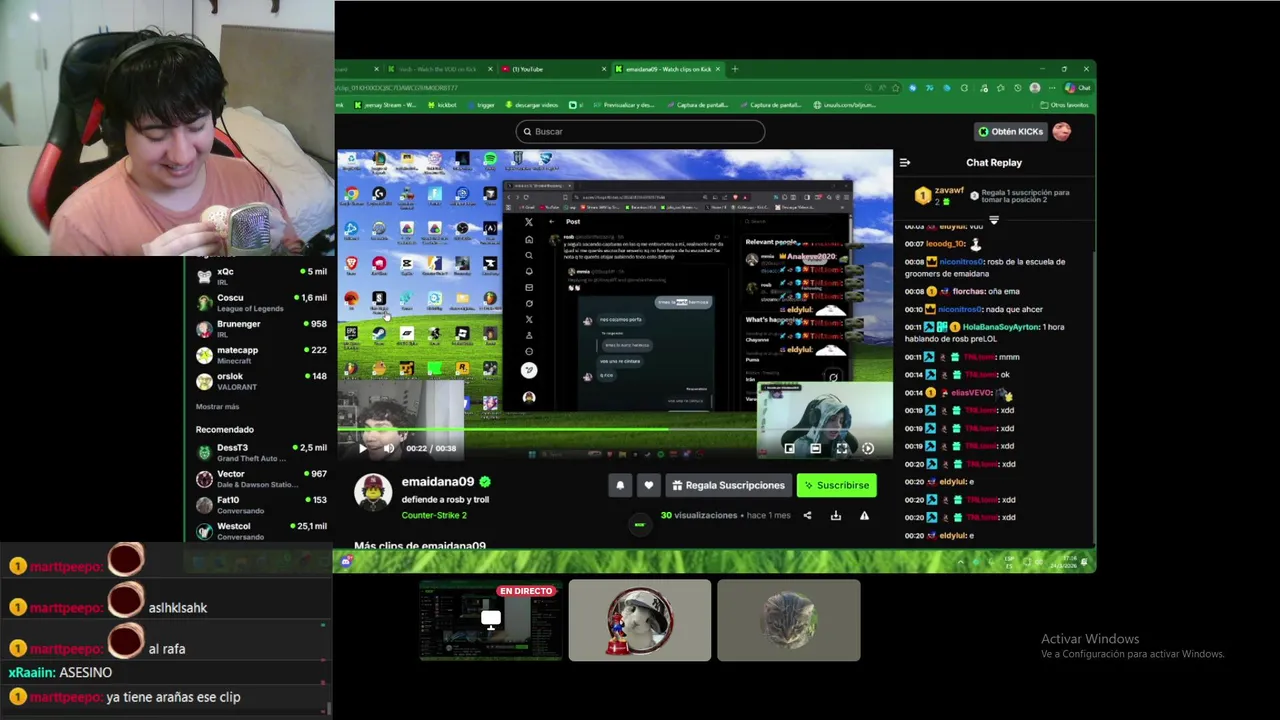Click the Obtén KICKs button
The height and width of the screenshot is (720, 1280).
tap(1010, 131)
